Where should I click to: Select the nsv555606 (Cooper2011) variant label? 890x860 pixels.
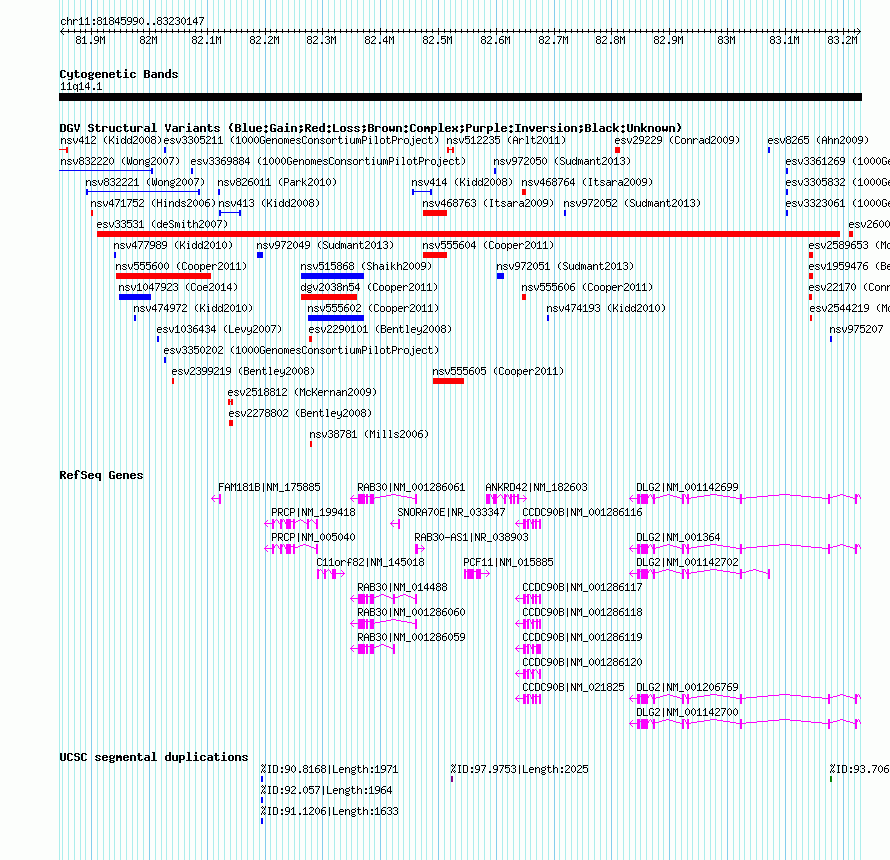[x=587, y=287]
